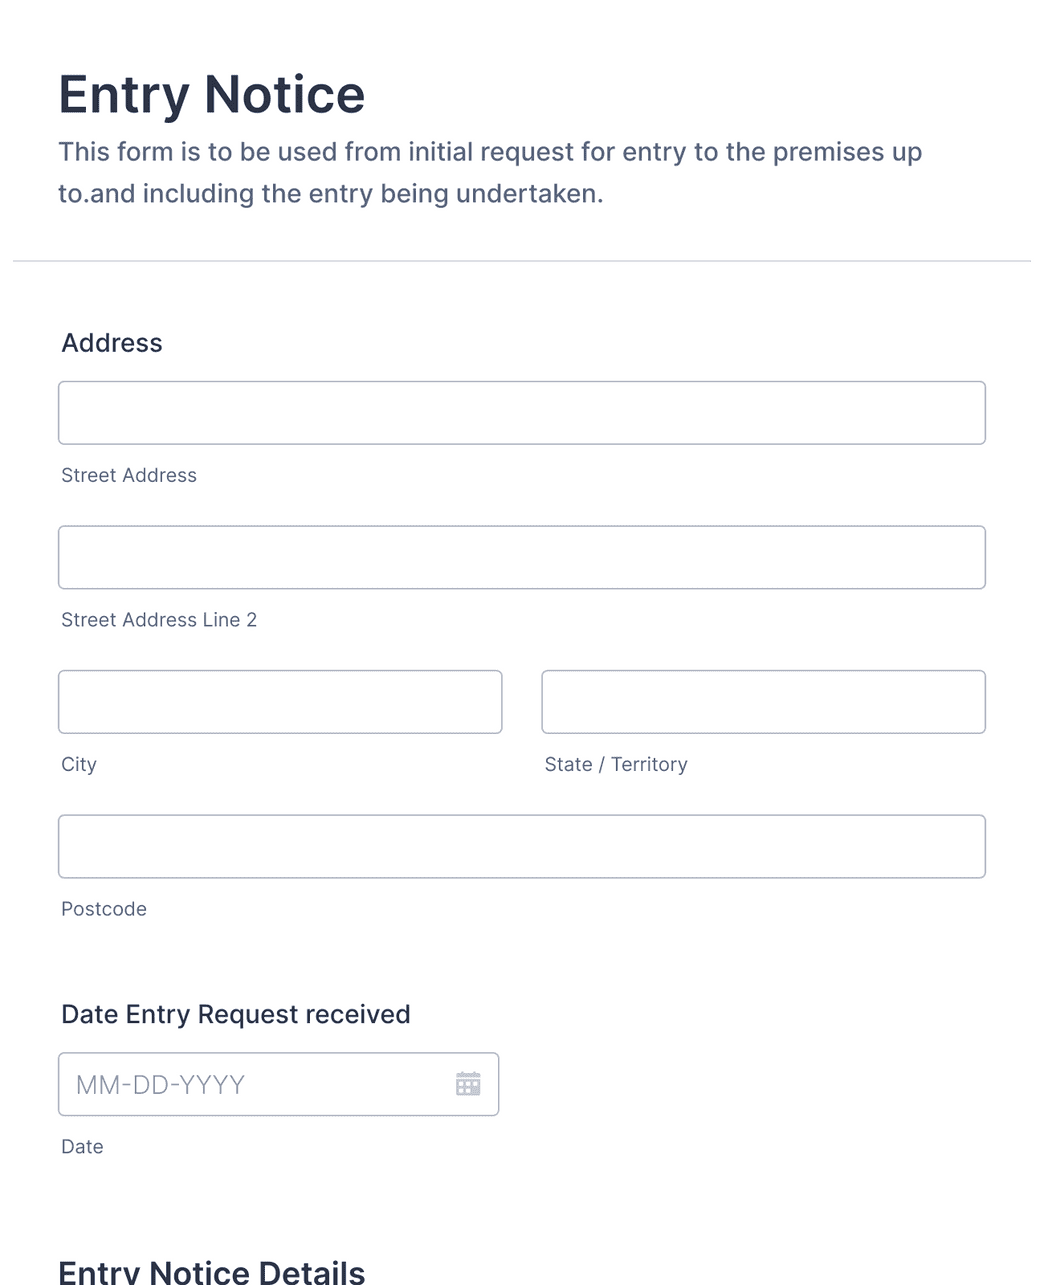Screen dimensions: 1044x1285
Task: Click the Street Address input field
Action: click(x=522, y=412)
